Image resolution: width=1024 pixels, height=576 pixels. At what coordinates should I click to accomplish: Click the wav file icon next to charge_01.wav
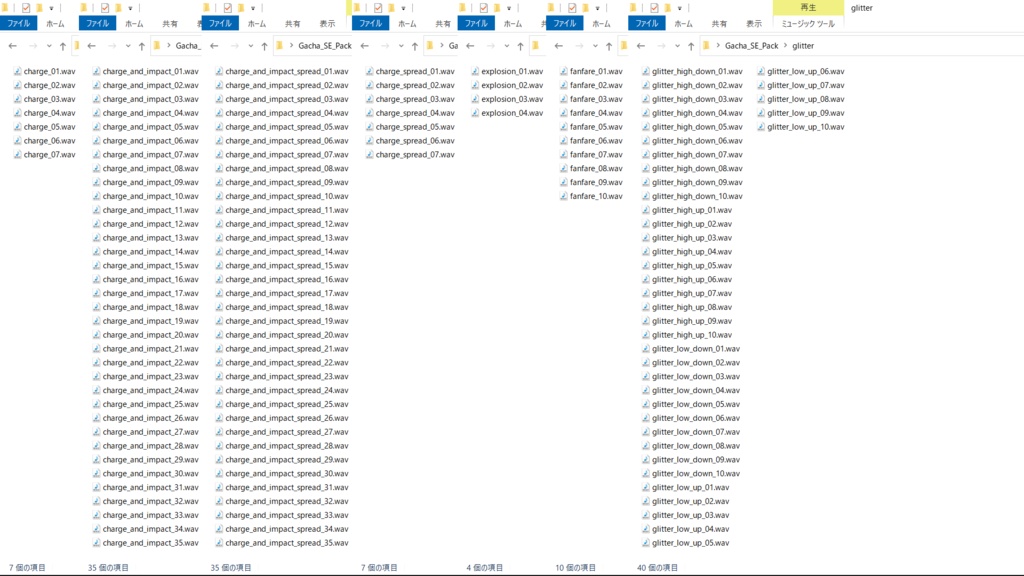tap(17, 71)
